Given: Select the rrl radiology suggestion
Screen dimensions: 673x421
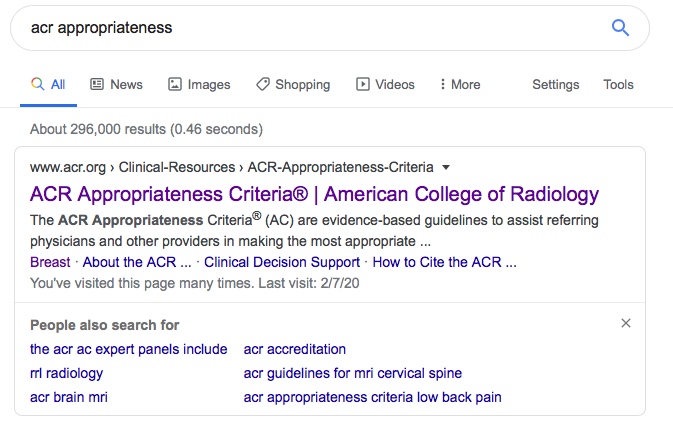Looking at the screenshot, I should coord(67,373).
